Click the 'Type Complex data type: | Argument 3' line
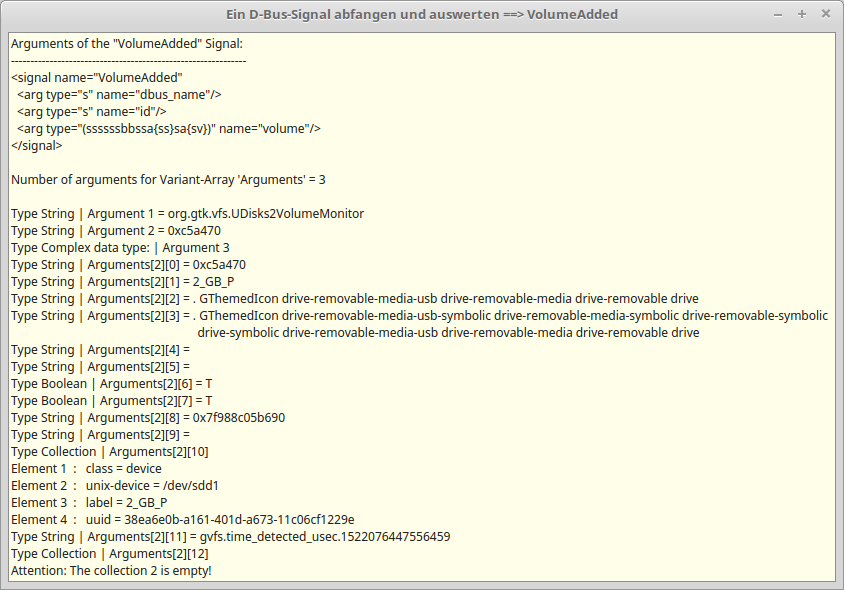Screen dimensions: 844x590 120,248
